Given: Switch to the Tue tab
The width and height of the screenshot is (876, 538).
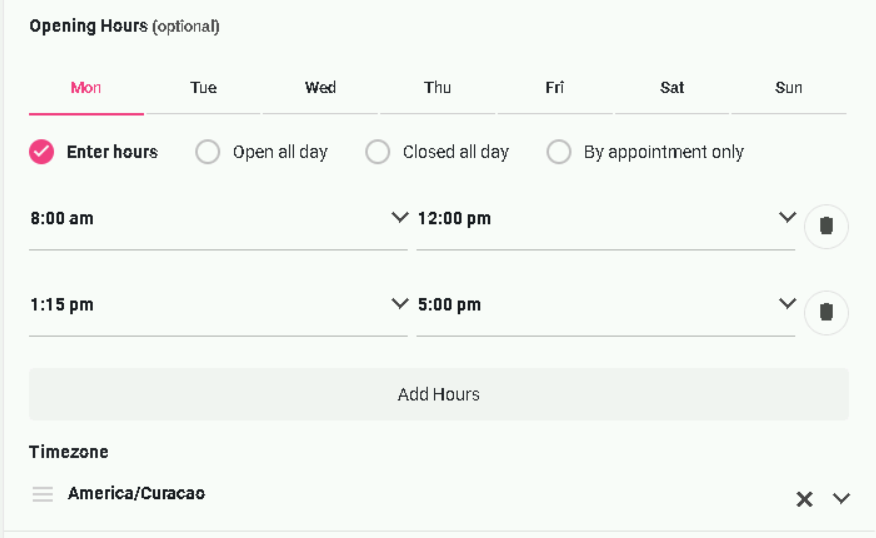Looking at the screenshot, I should (203, 88).
